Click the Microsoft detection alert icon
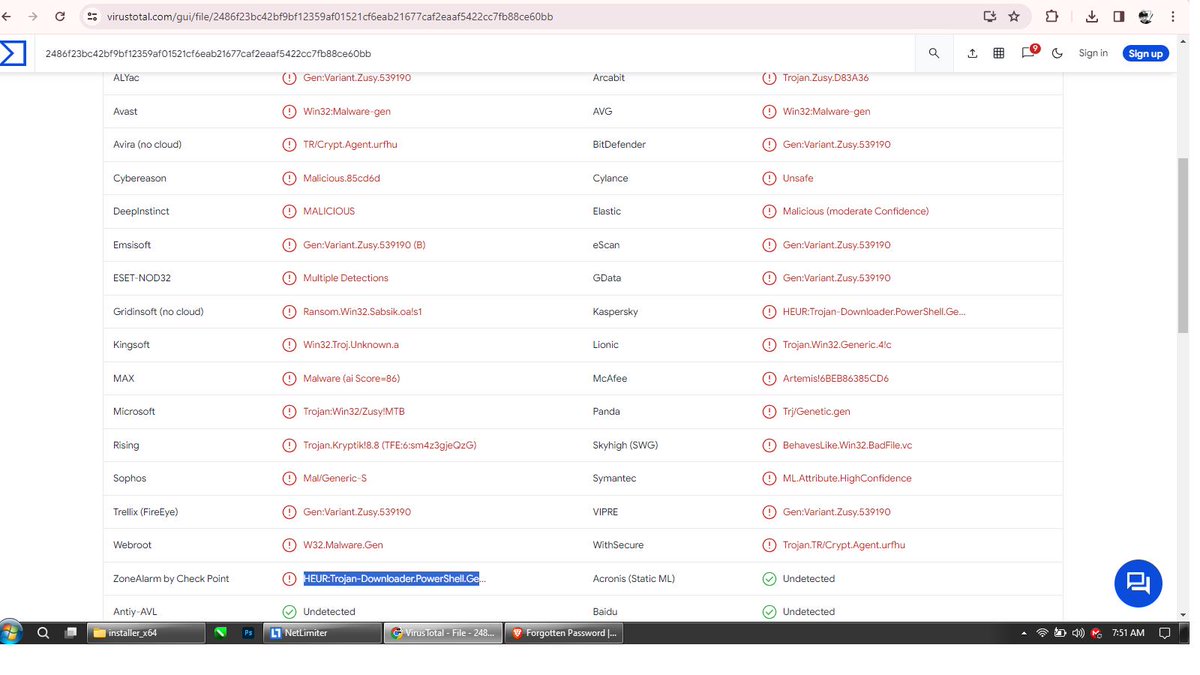 pos(289,412)
